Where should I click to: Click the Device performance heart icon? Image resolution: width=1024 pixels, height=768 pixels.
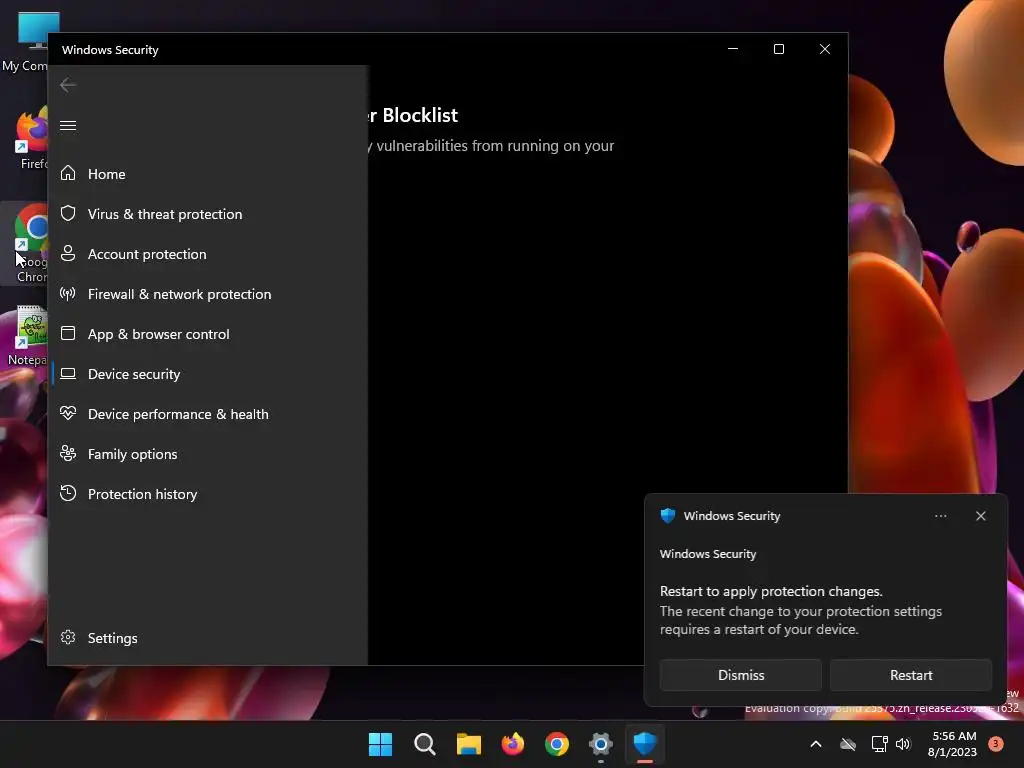point(68,413)
